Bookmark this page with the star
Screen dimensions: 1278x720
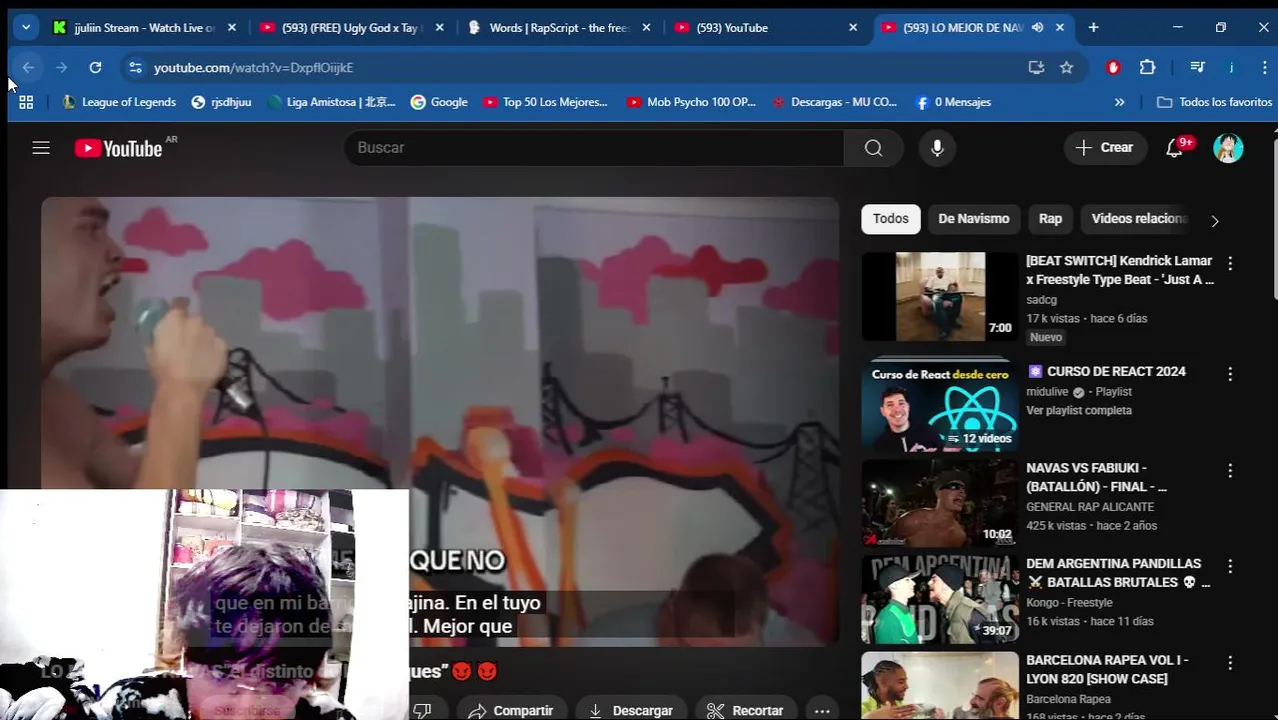[x=1066, y=67]
